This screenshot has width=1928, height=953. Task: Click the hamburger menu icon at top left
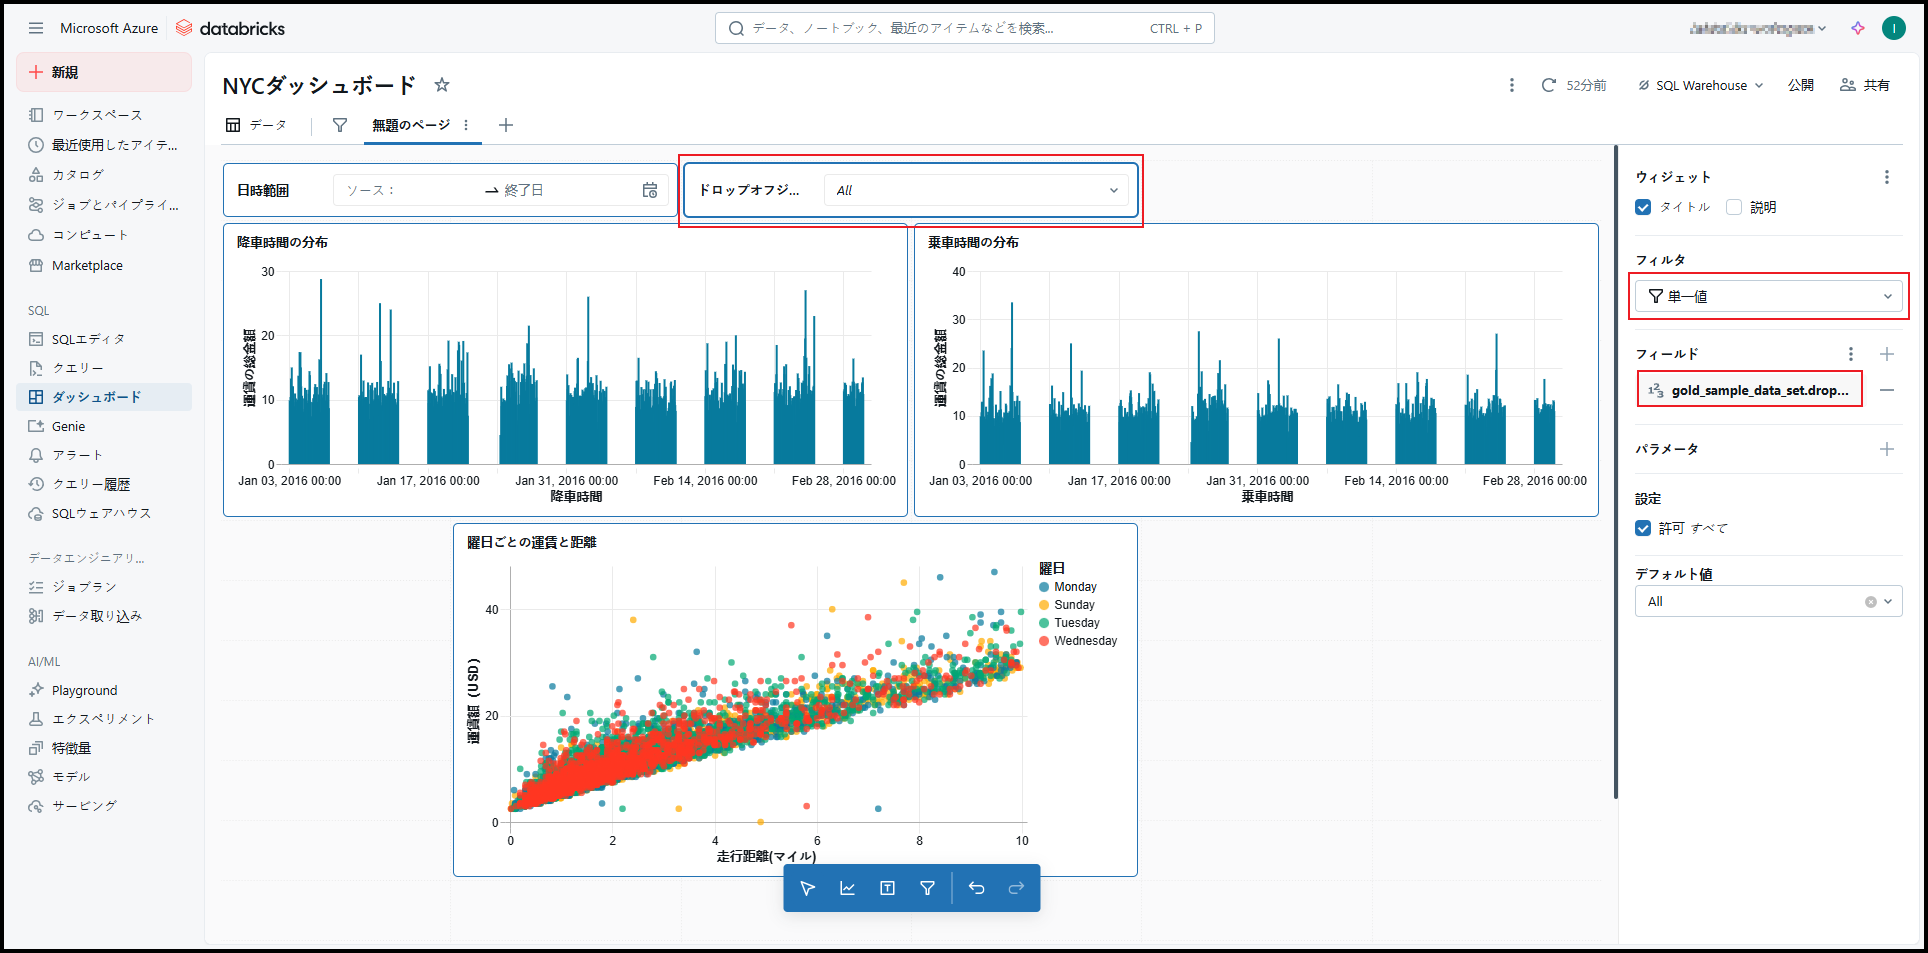point(36,28)
